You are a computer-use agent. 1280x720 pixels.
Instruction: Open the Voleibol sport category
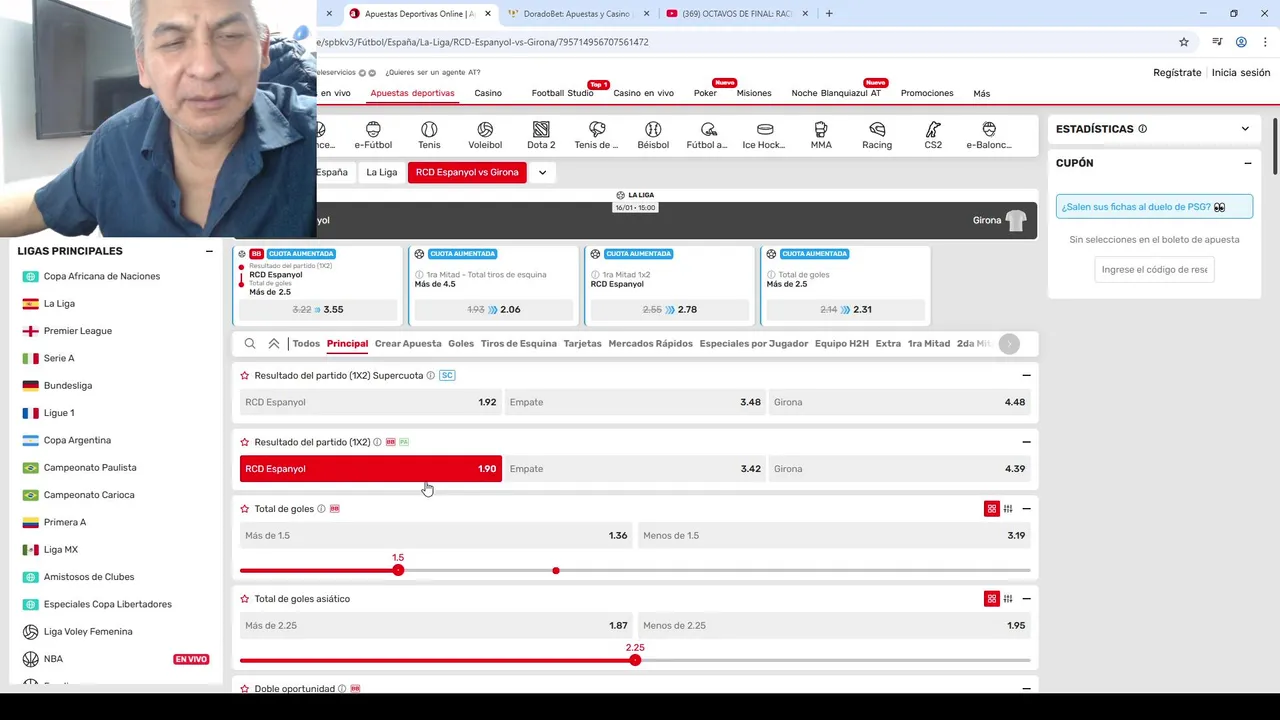[485, 135]
